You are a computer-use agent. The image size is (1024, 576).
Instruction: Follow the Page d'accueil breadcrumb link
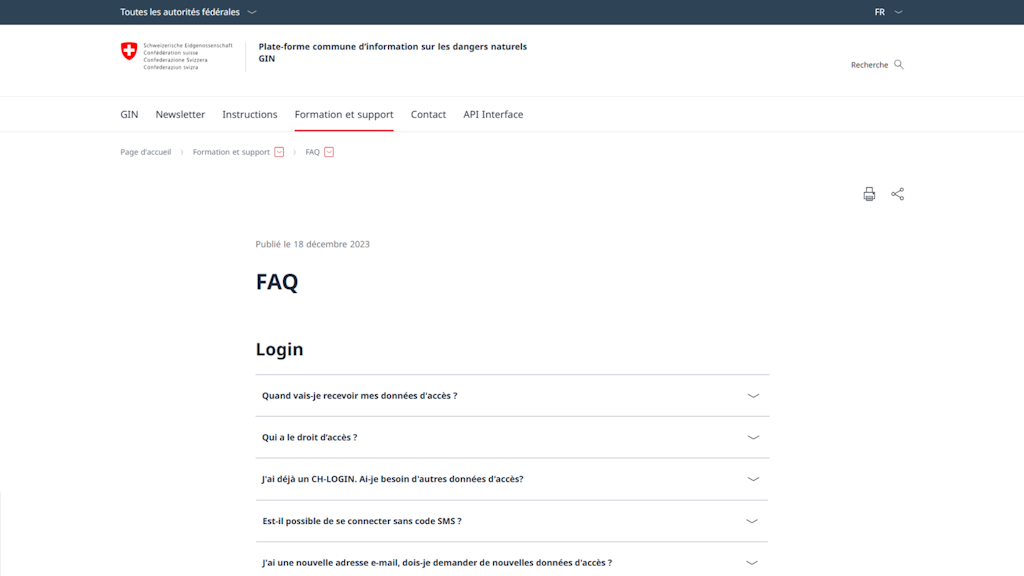144,152
